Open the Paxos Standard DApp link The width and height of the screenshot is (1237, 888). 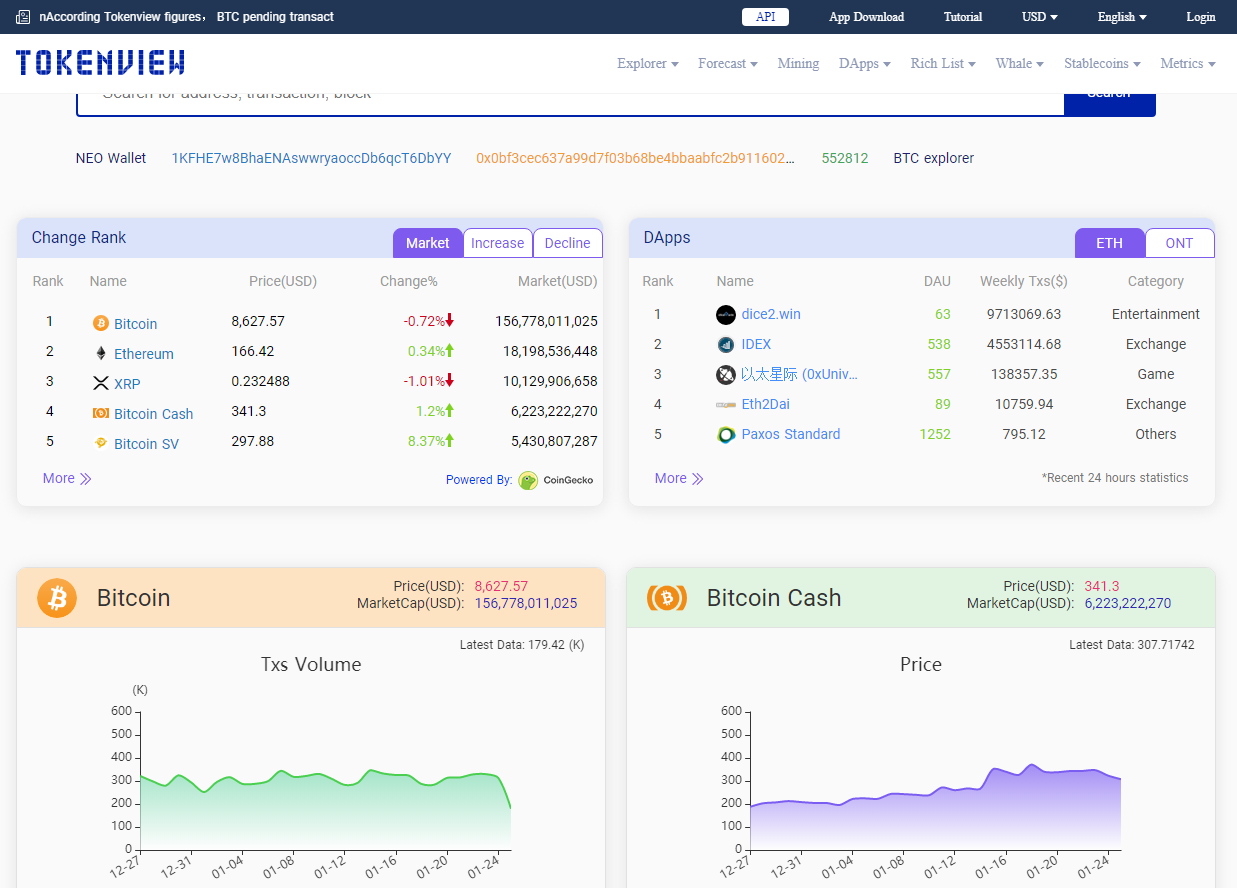click(x=791, y=434)
